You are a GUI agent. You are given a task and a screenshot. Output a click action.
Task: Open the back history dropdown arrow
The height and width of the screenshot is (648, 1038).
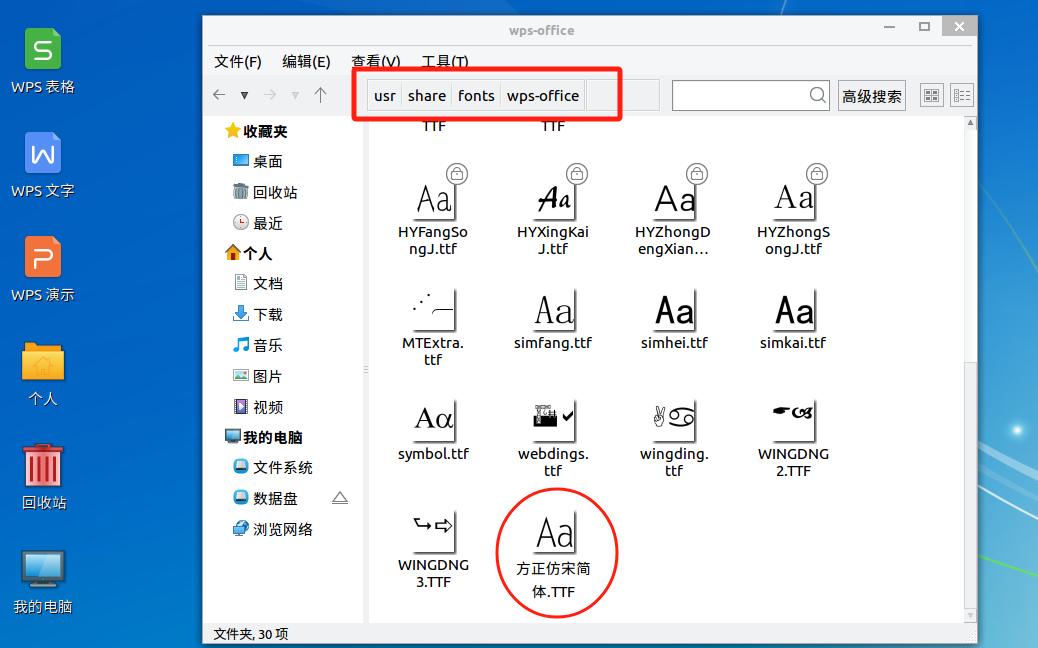pyautogui.click(x=244, y=96)
